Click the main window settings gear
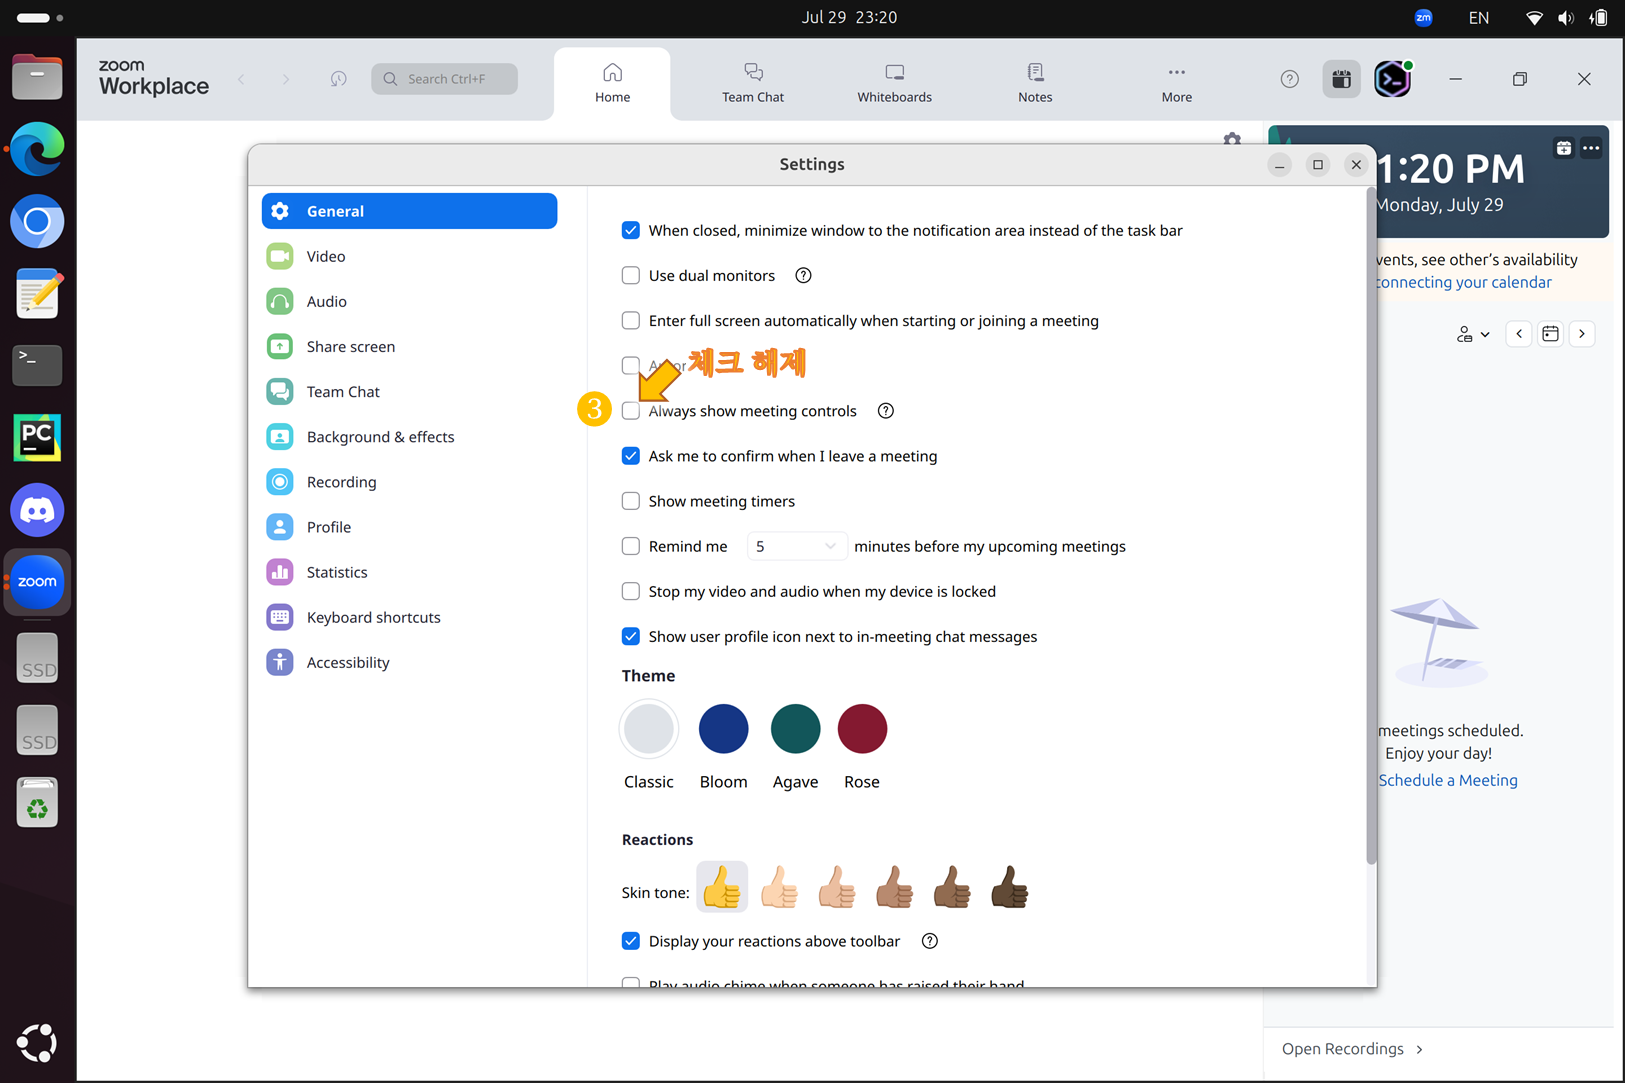Screen dimensions: 1625x1083 pyautogui.click(x=1232, y=139)
